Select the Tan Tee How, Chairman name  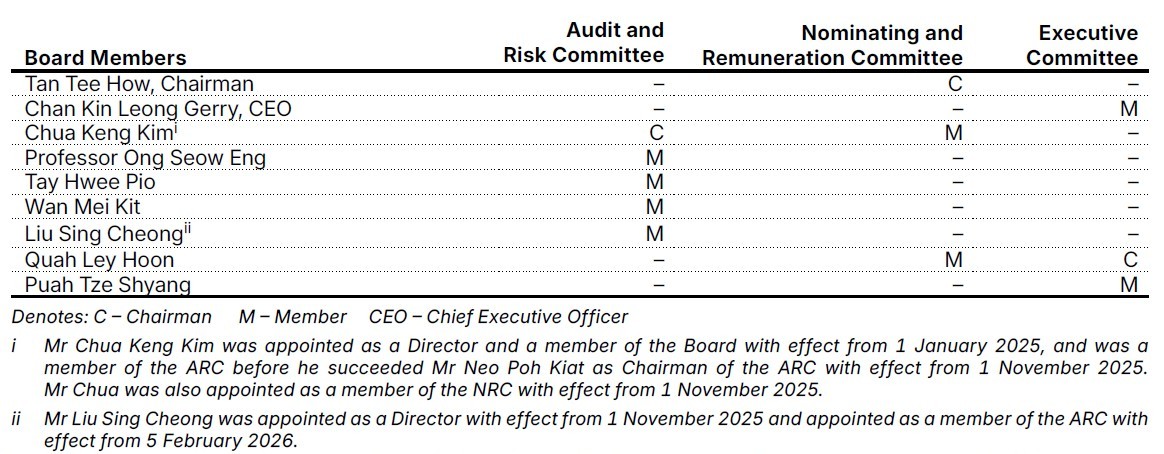(139, 84)
